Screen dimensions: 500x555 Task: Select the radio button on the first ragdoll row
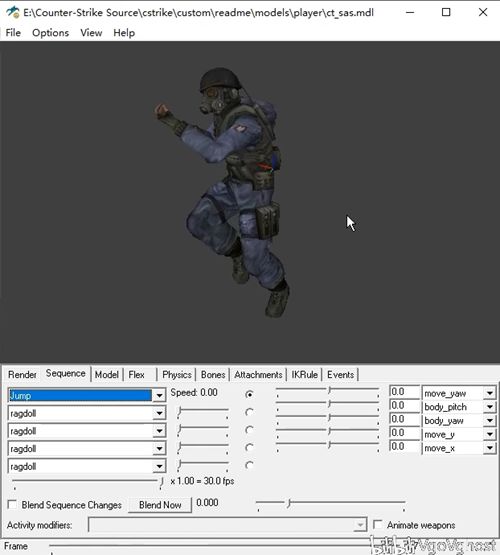tap(249, 412)
